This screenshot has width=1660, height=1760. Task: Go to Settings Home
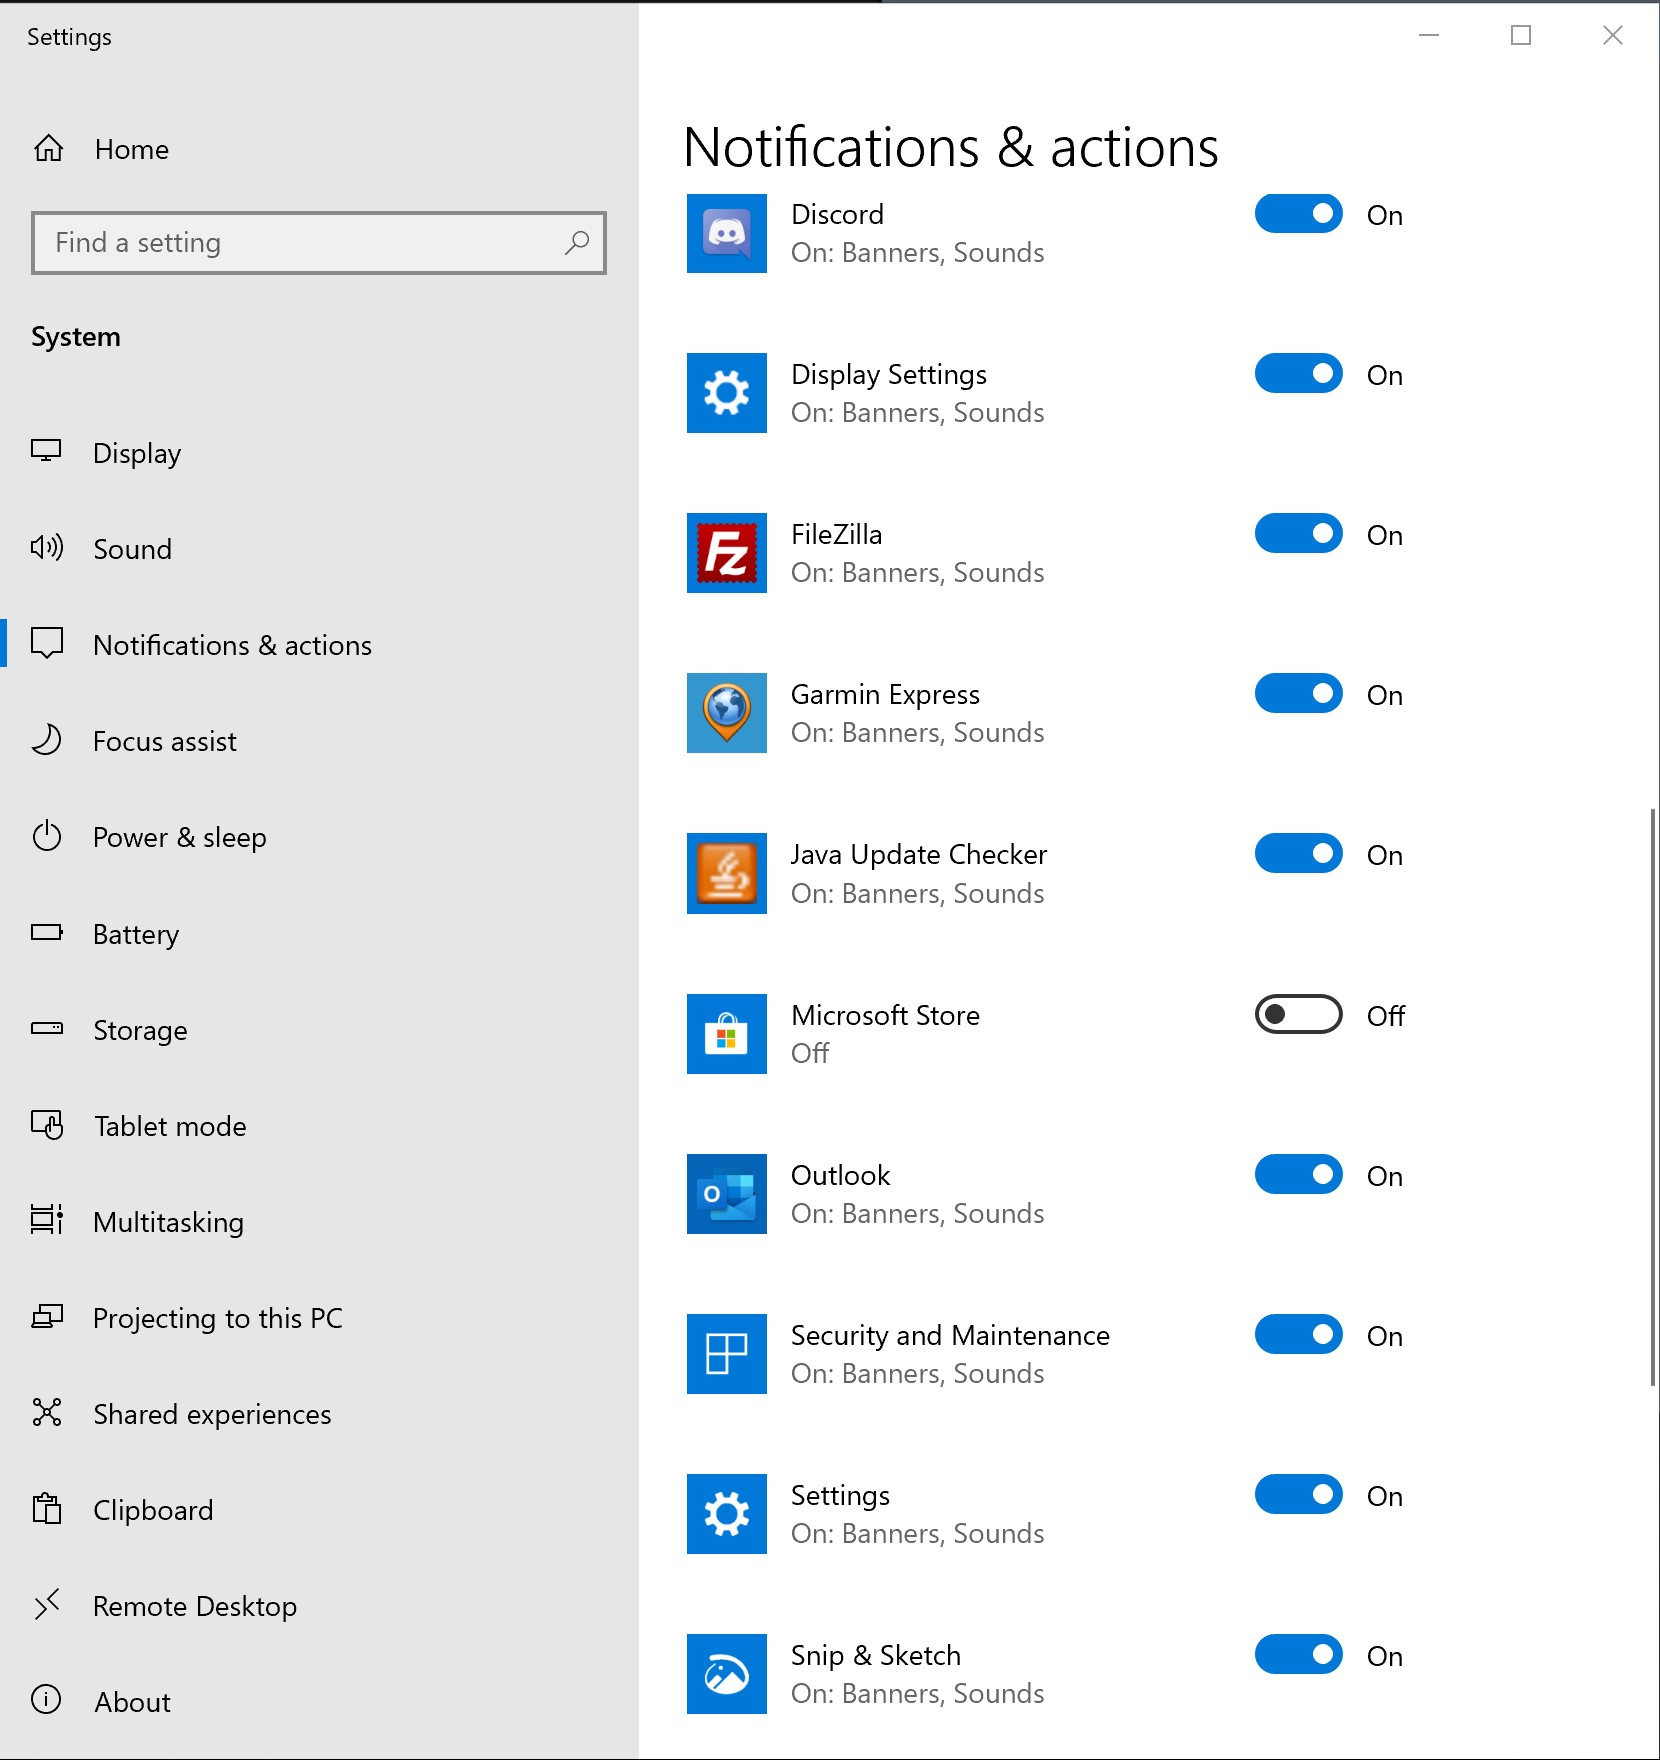(x=131, y=149)
